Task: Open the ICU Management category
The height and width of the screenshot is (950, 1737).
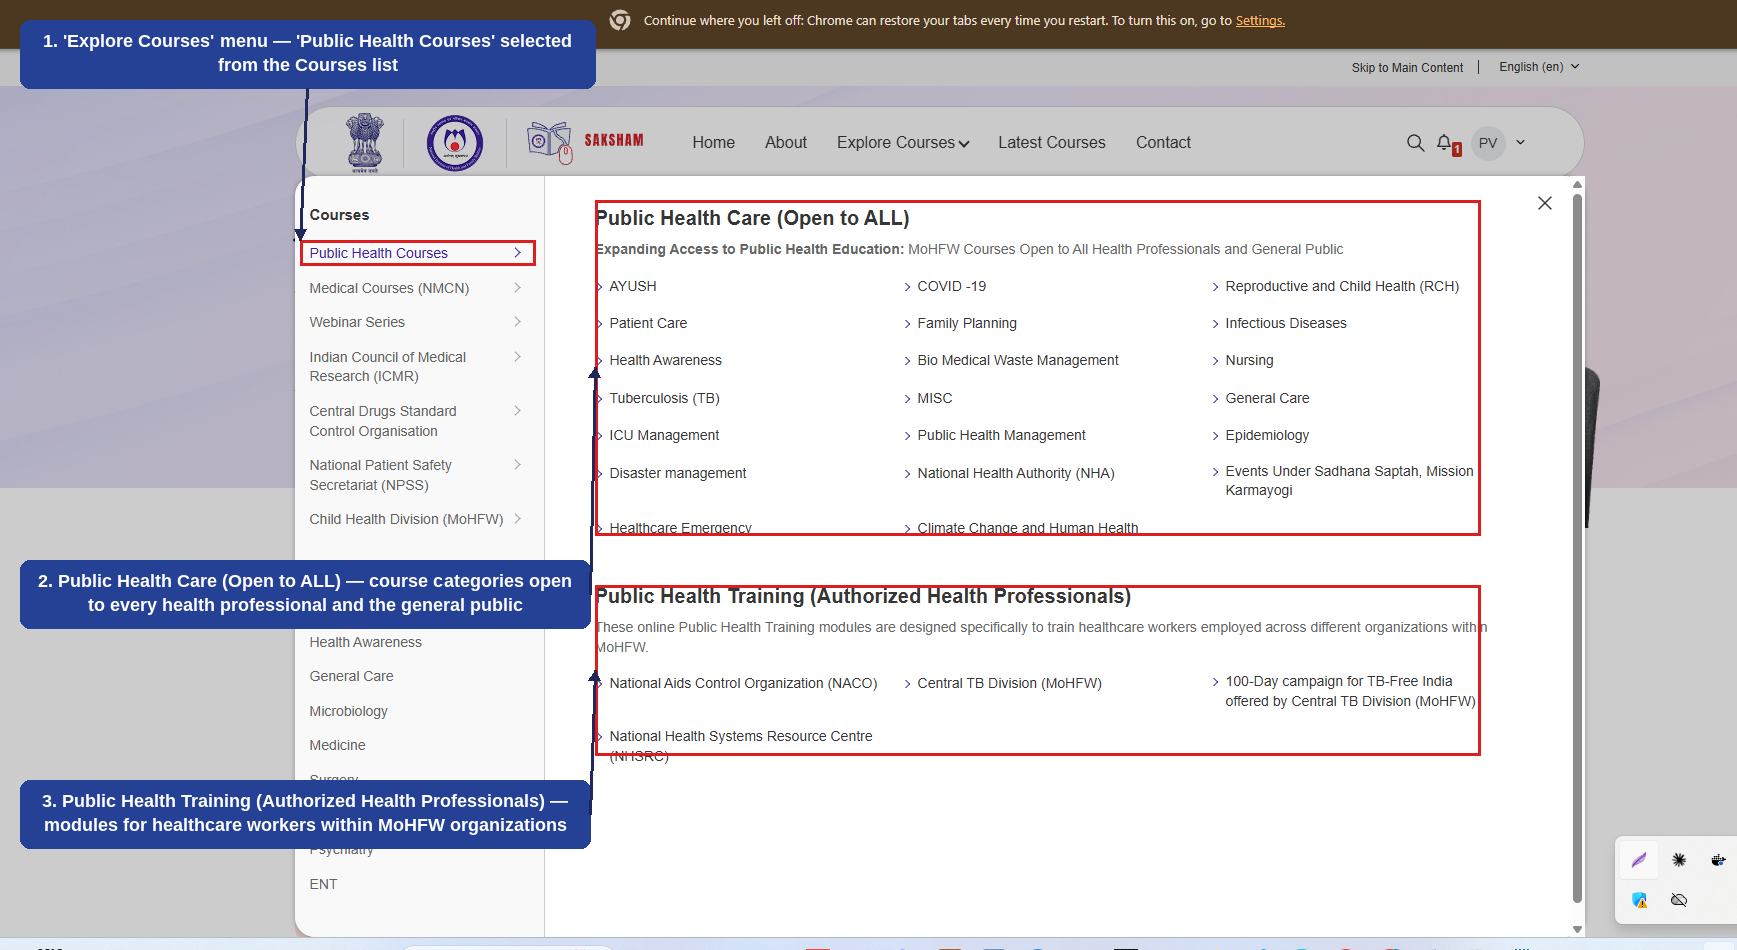Action: [x=664, y=435]
